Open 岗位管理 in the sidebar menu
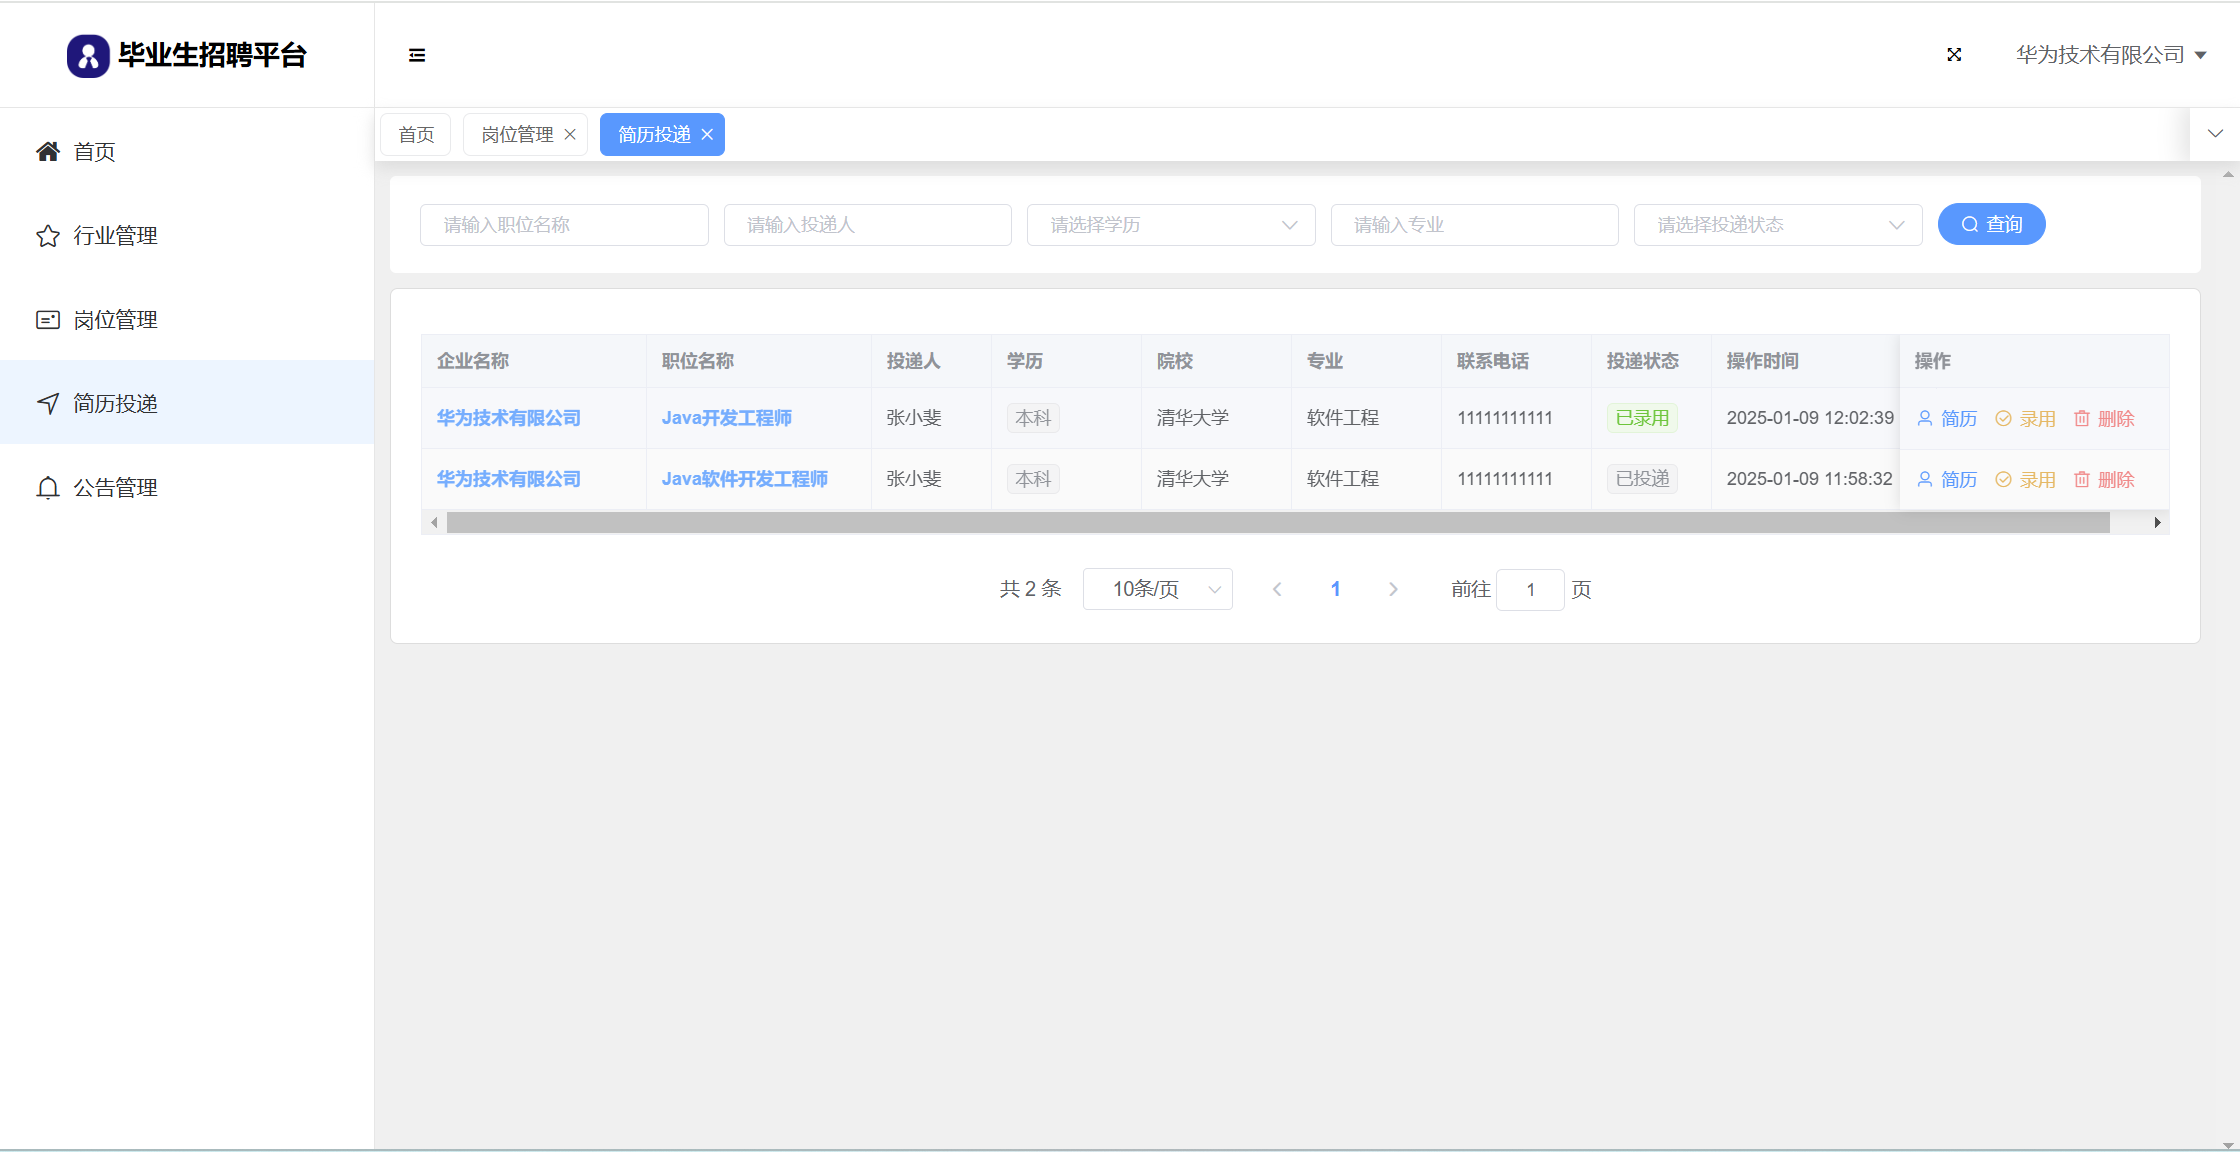The height and width of the screenshot is (1152, 2240). (115, 320)
